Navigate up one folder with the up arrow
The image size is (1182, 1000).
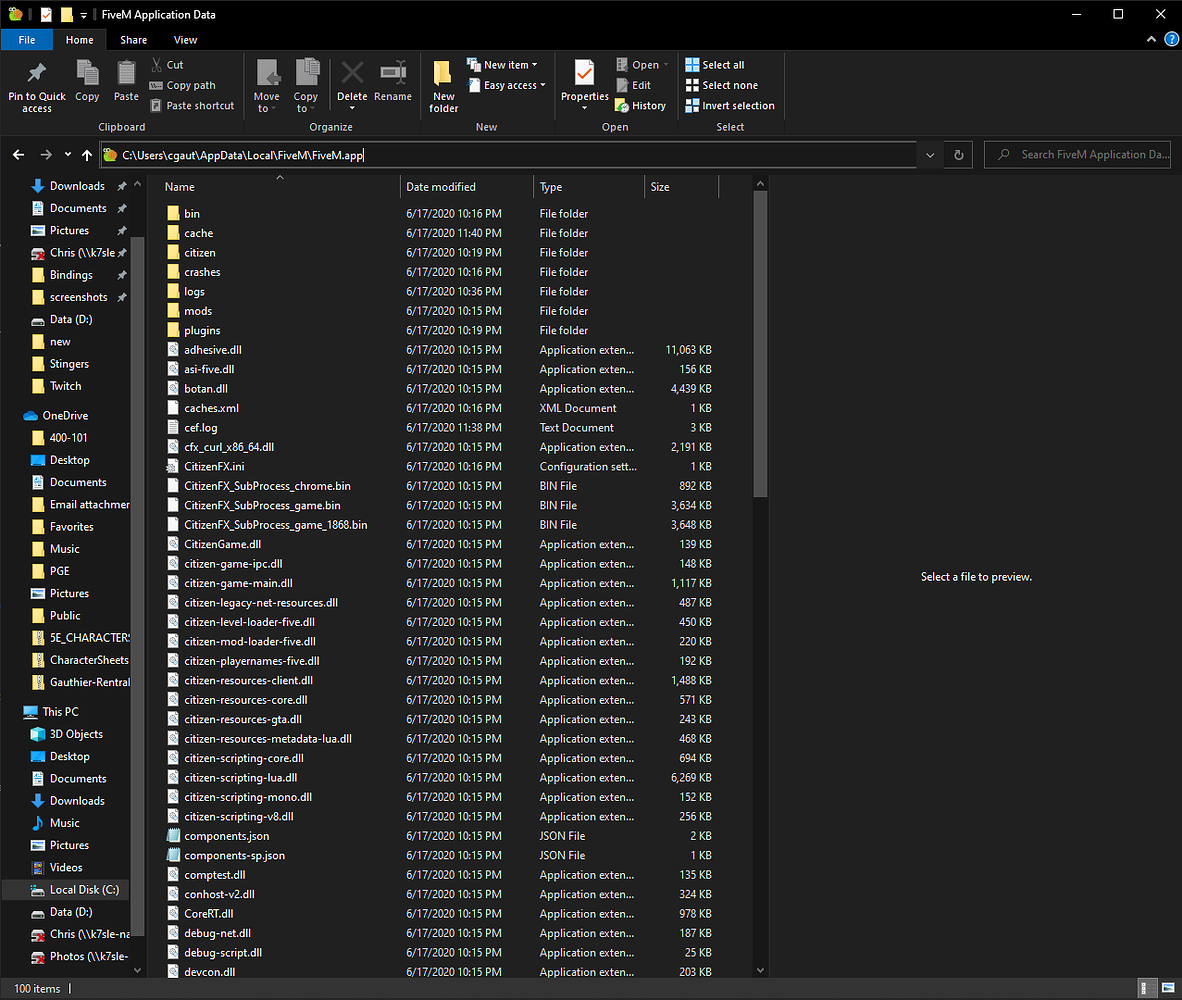tap(86, 155)
